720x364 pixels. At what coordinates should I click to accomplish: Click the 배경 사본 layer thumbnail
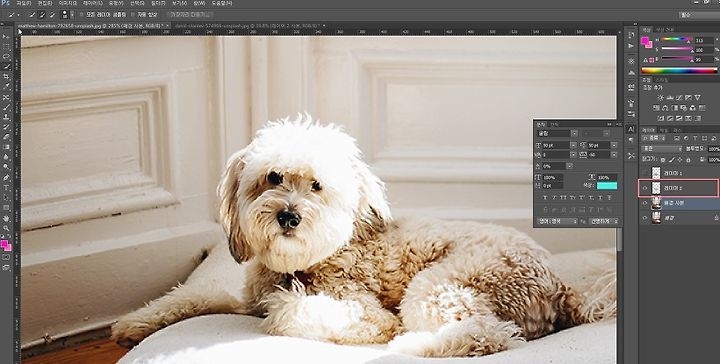tap(656, 203)
